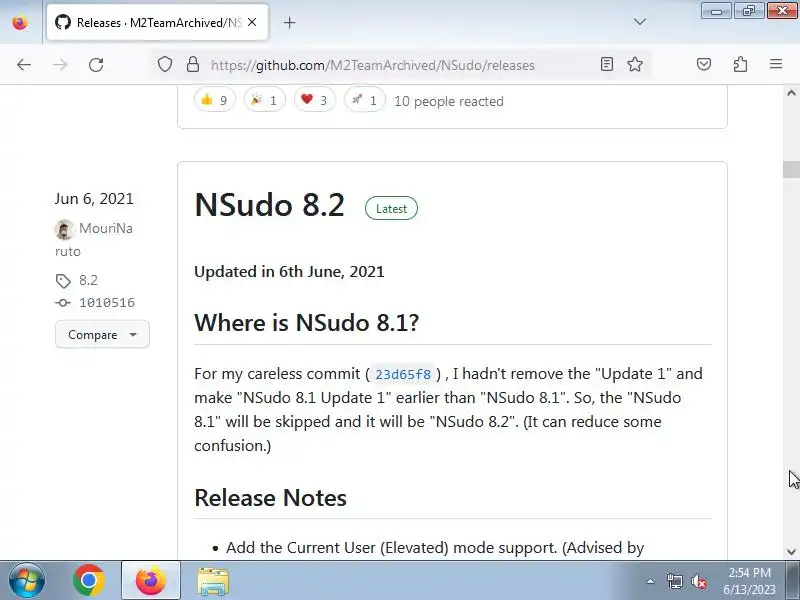Screen dimensions: 800x600
Task: Open the shield tracking protection icon
Action: point(164,65)
